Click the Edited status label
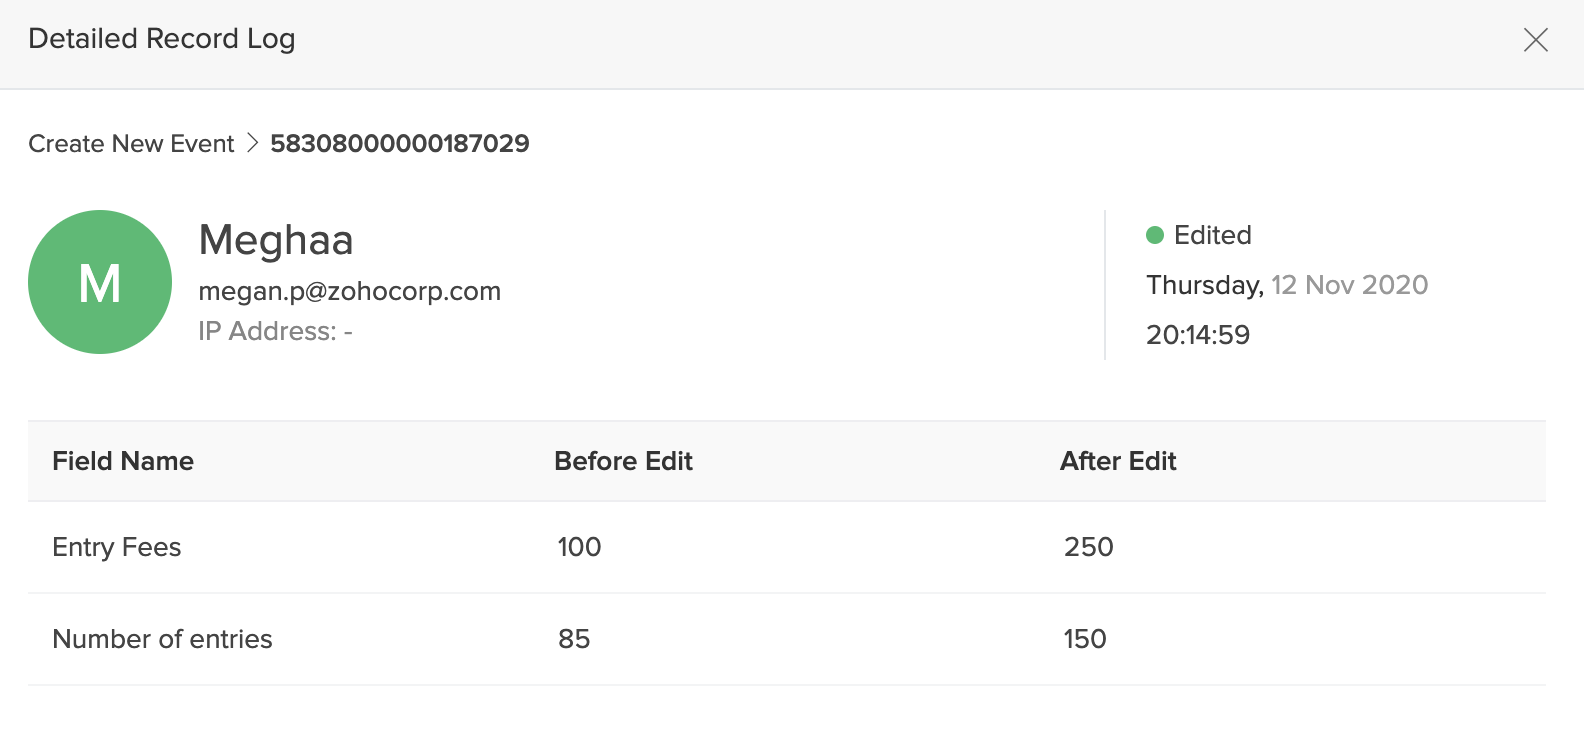 (x=1212, y=235)
